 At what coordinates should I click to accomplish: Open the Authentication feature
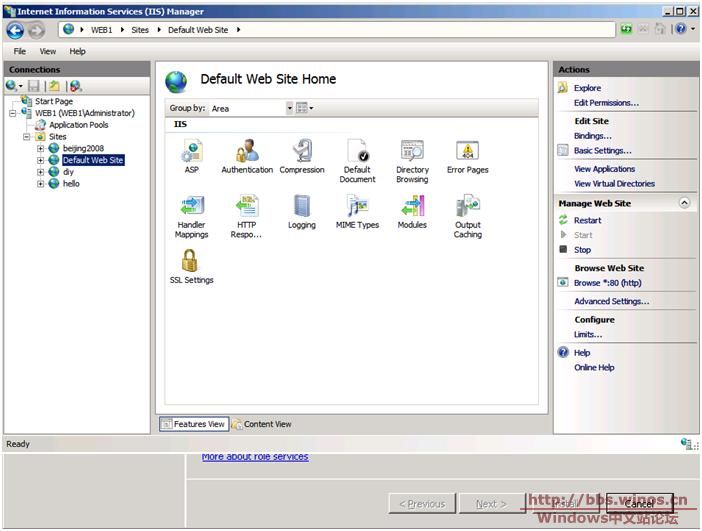[x=247, y=157]
